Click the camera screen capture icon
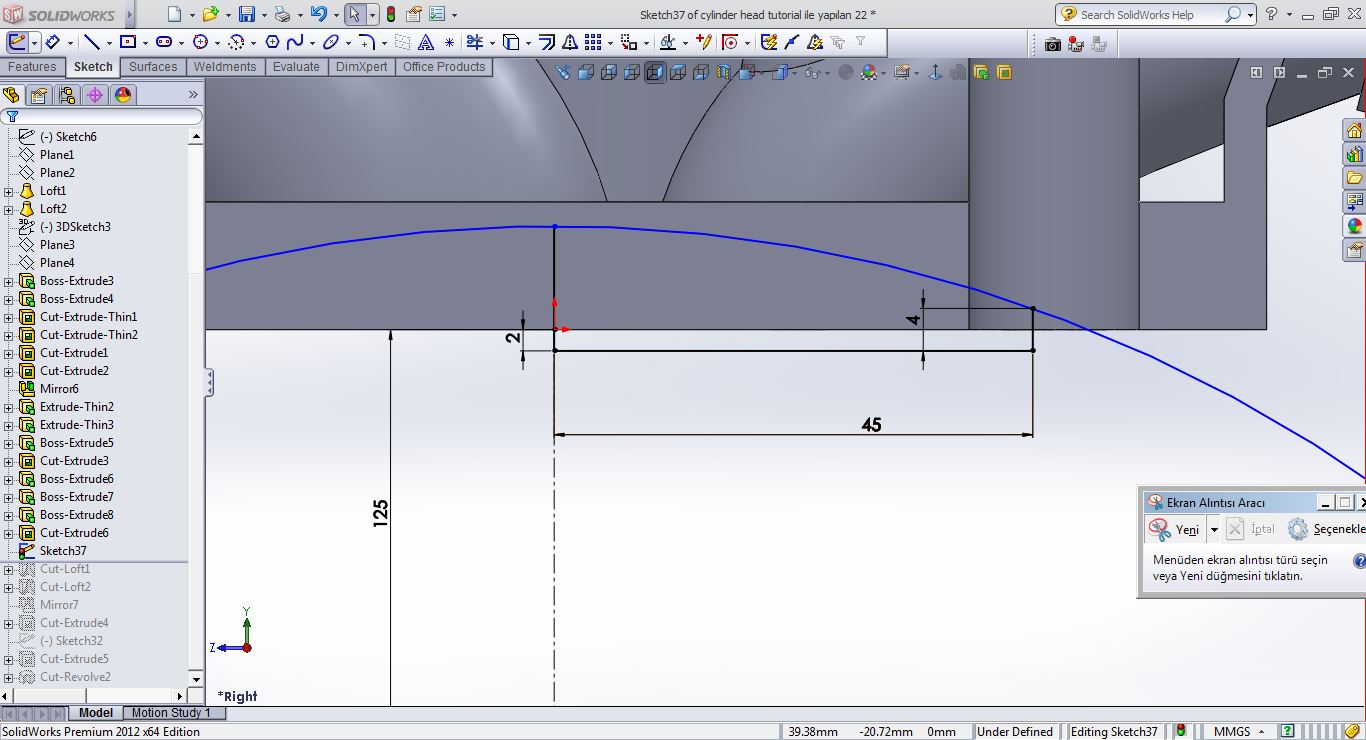 (1052, 44)
